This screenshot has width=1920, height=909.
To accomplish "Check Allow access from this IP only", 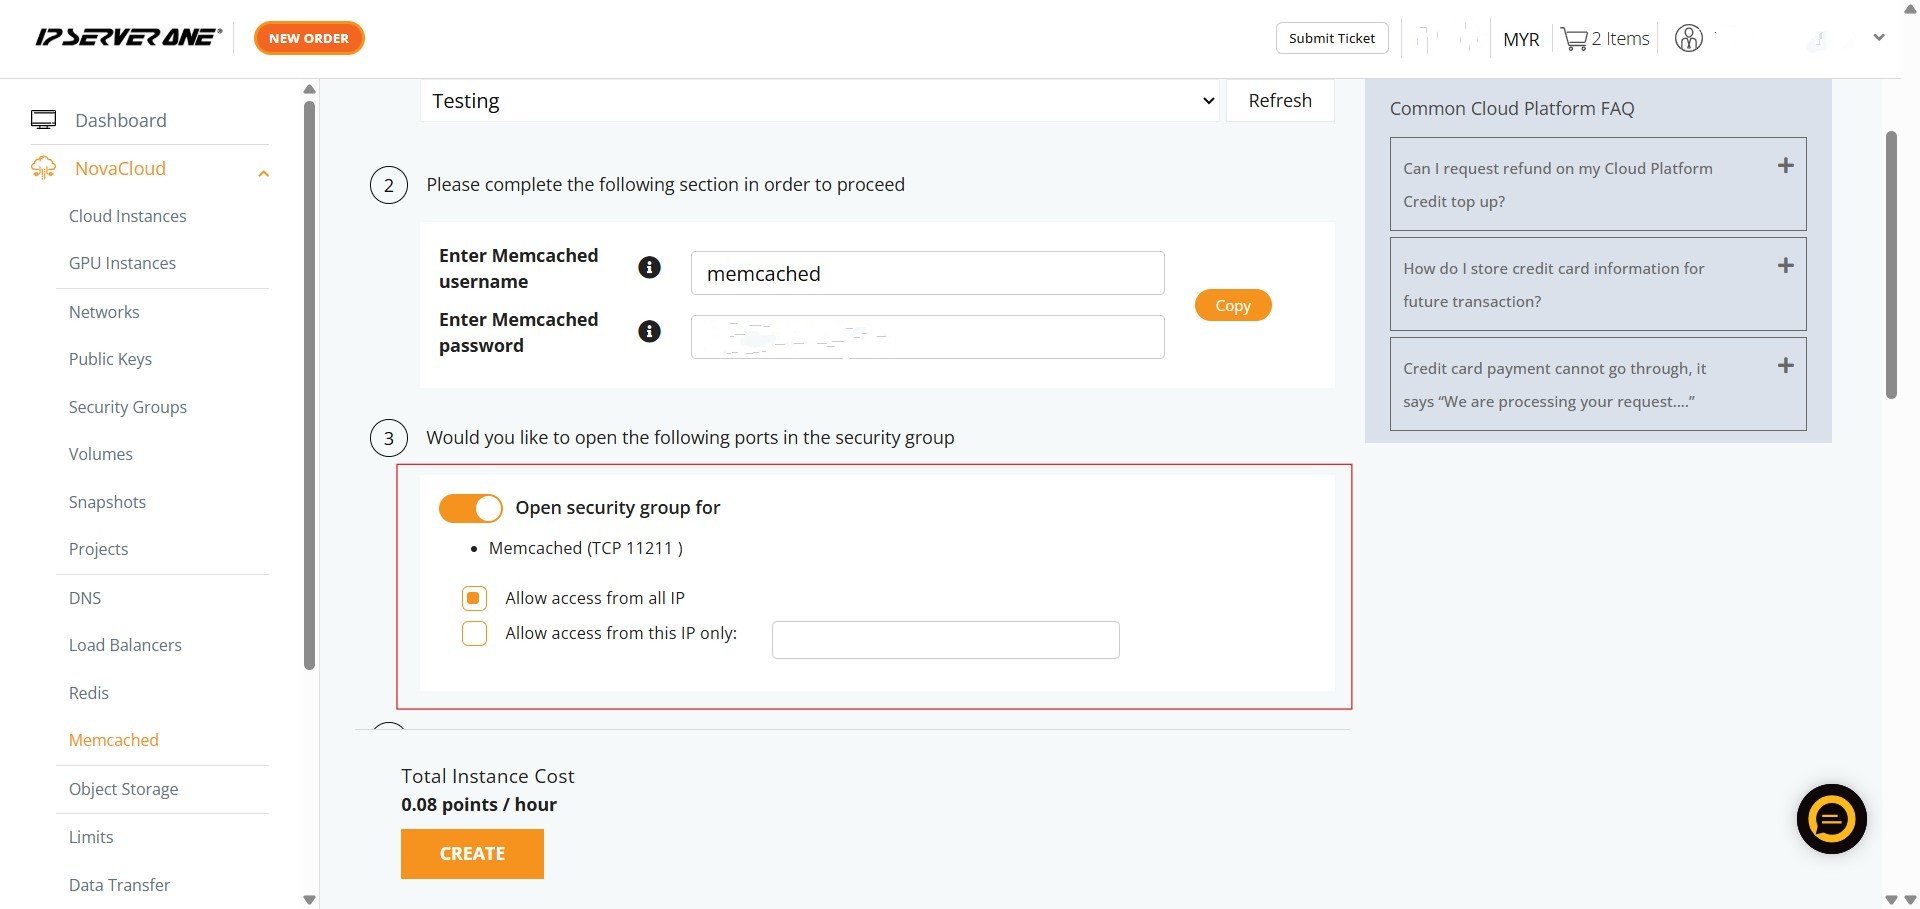I will 474,634.
